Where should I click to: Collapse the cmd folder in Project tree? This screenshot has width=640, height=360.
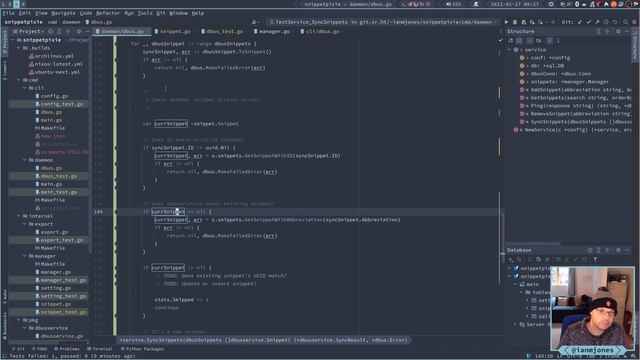pyautogui.click(x=19, y=80)
